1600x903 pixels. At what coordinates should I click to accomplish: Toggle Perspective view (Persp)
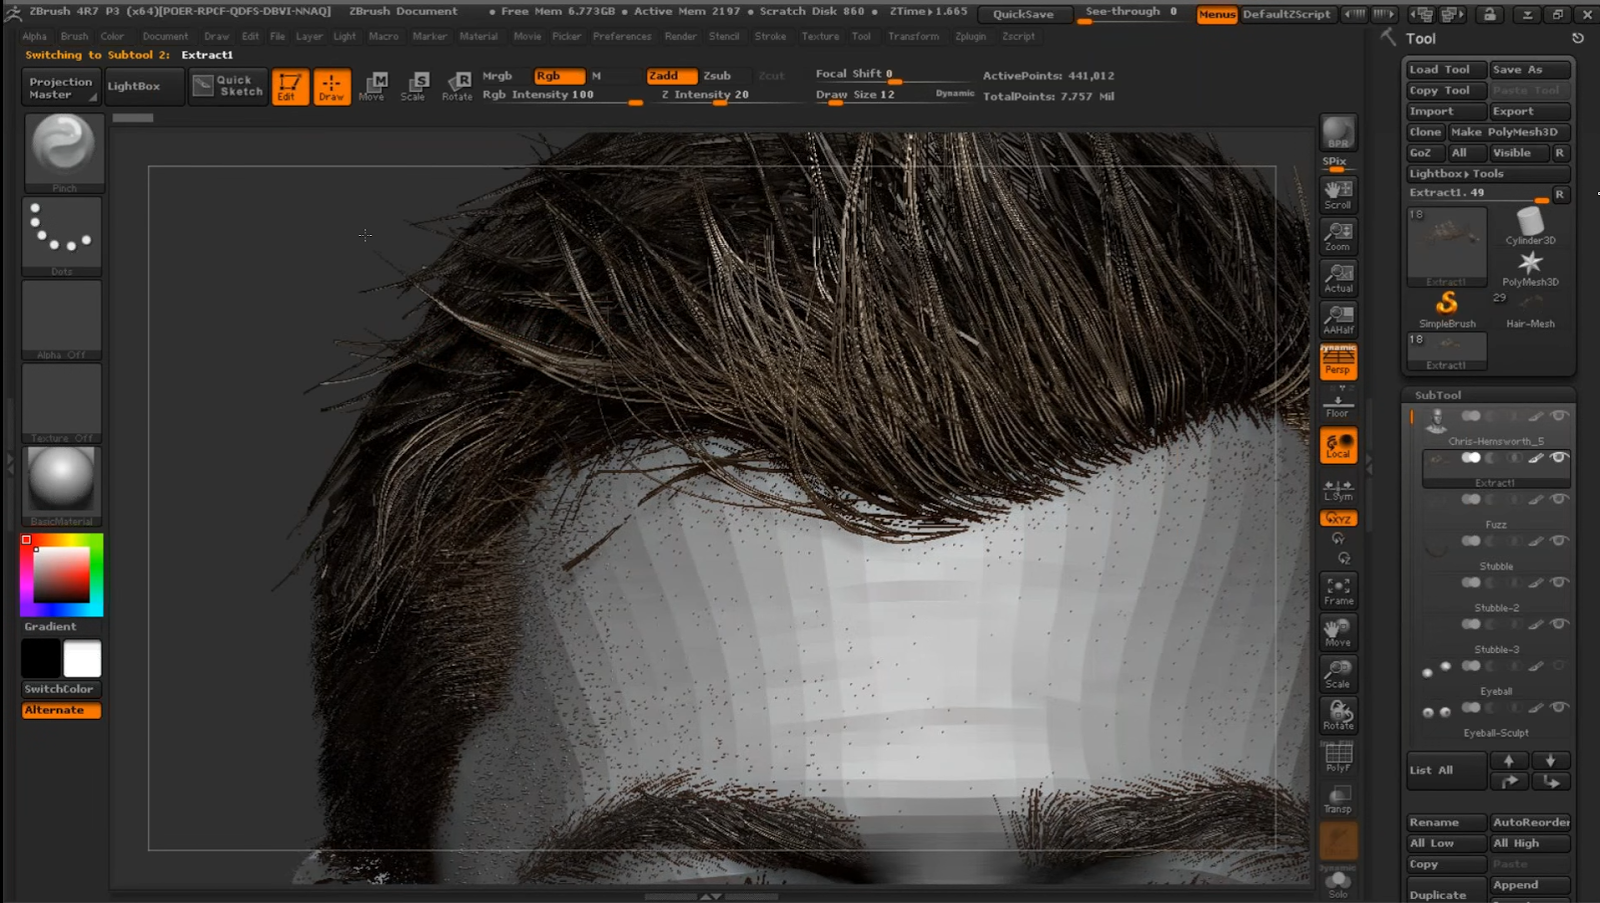[x=1338, y=361]
